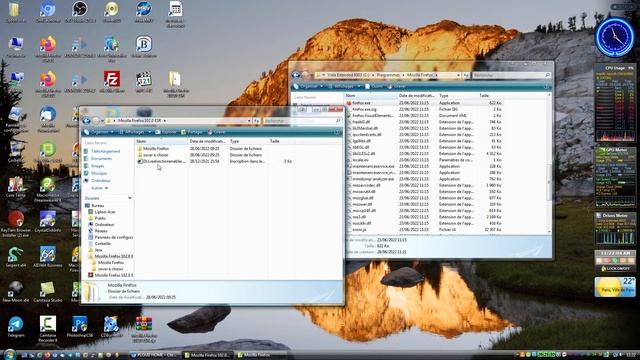
Task: Open the Organiser menu in the back Explorer window
Action: coord(308,87)
